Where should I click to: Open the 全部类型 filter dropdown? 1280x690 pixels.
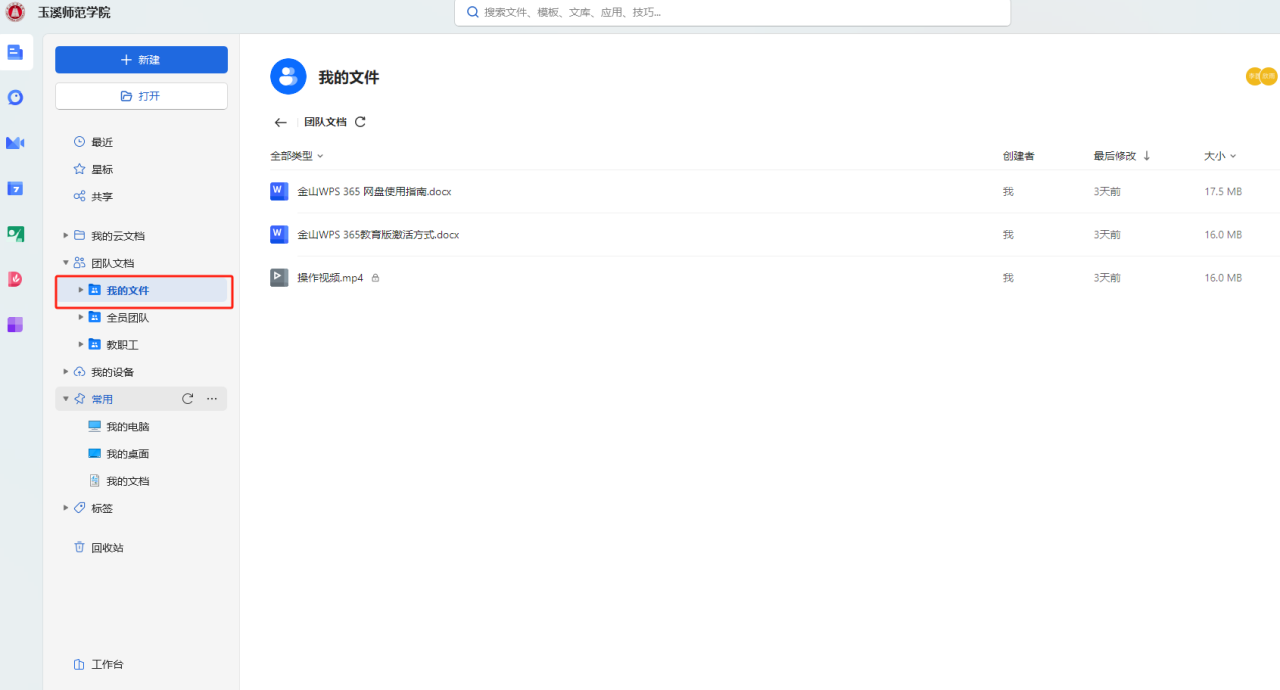click(x=297, y=156)
